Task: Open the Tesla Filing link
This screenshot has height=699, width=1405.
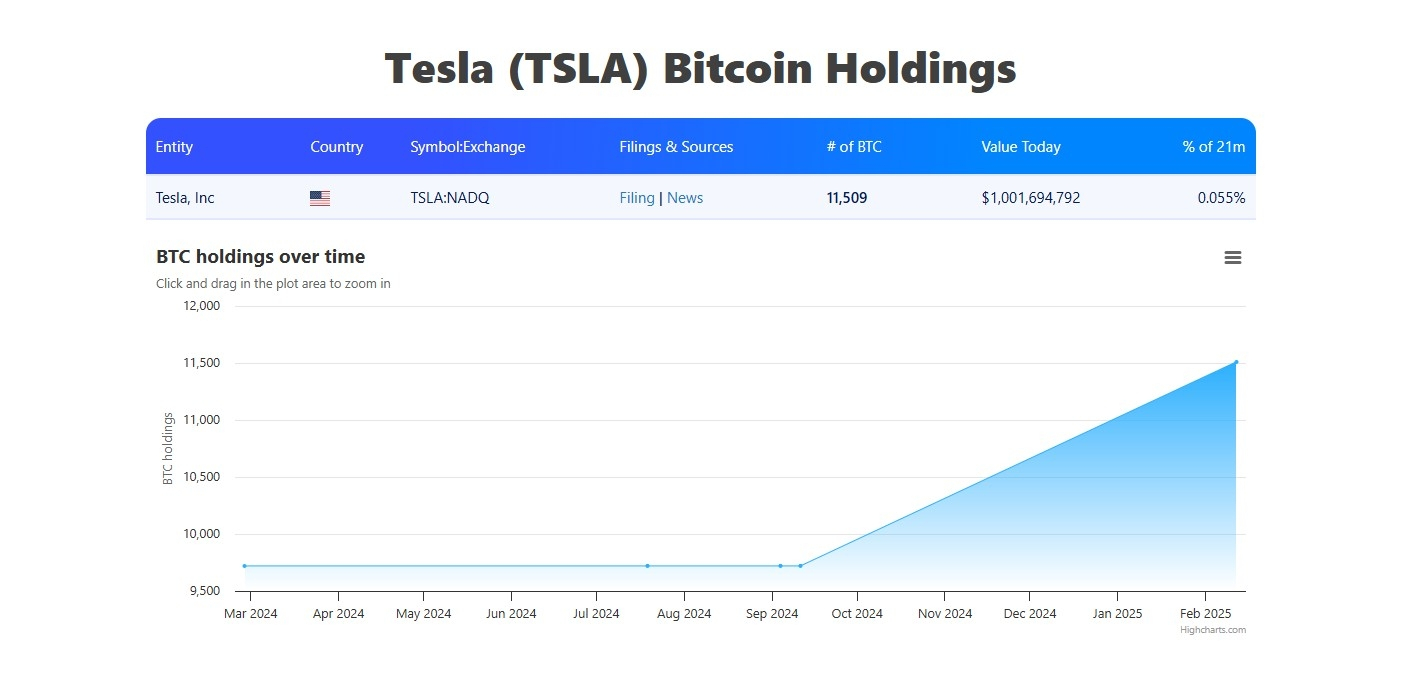Action: (637, 198)
